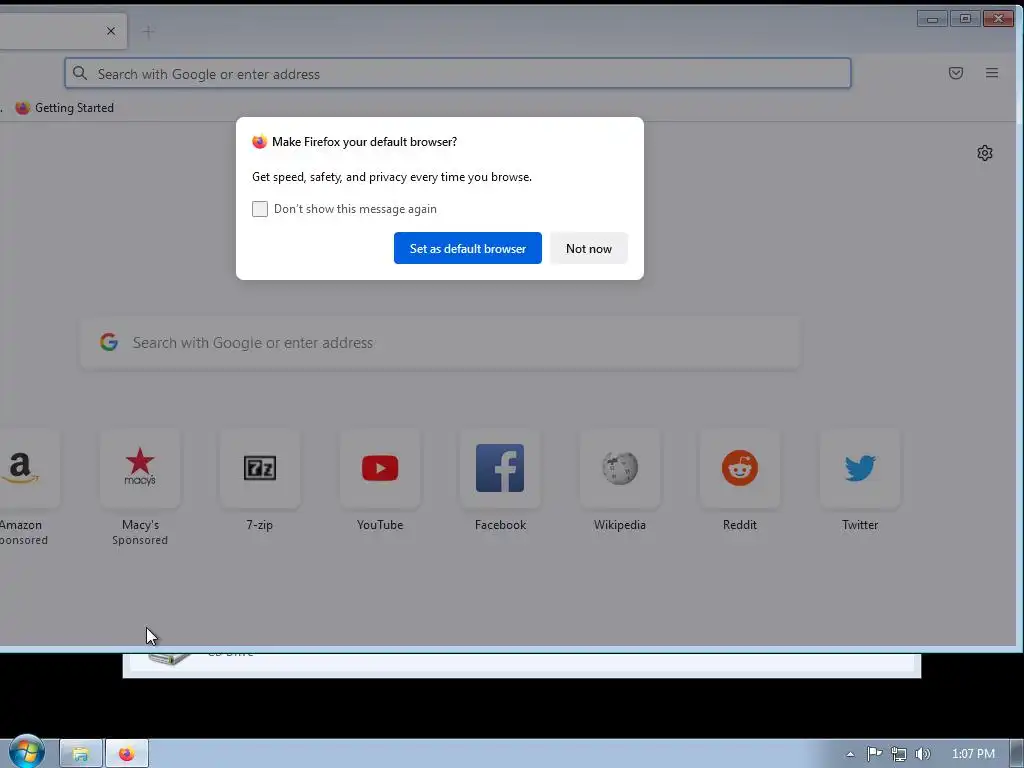
Task: Open the Facebook shortcut tile
Action: 500,468
